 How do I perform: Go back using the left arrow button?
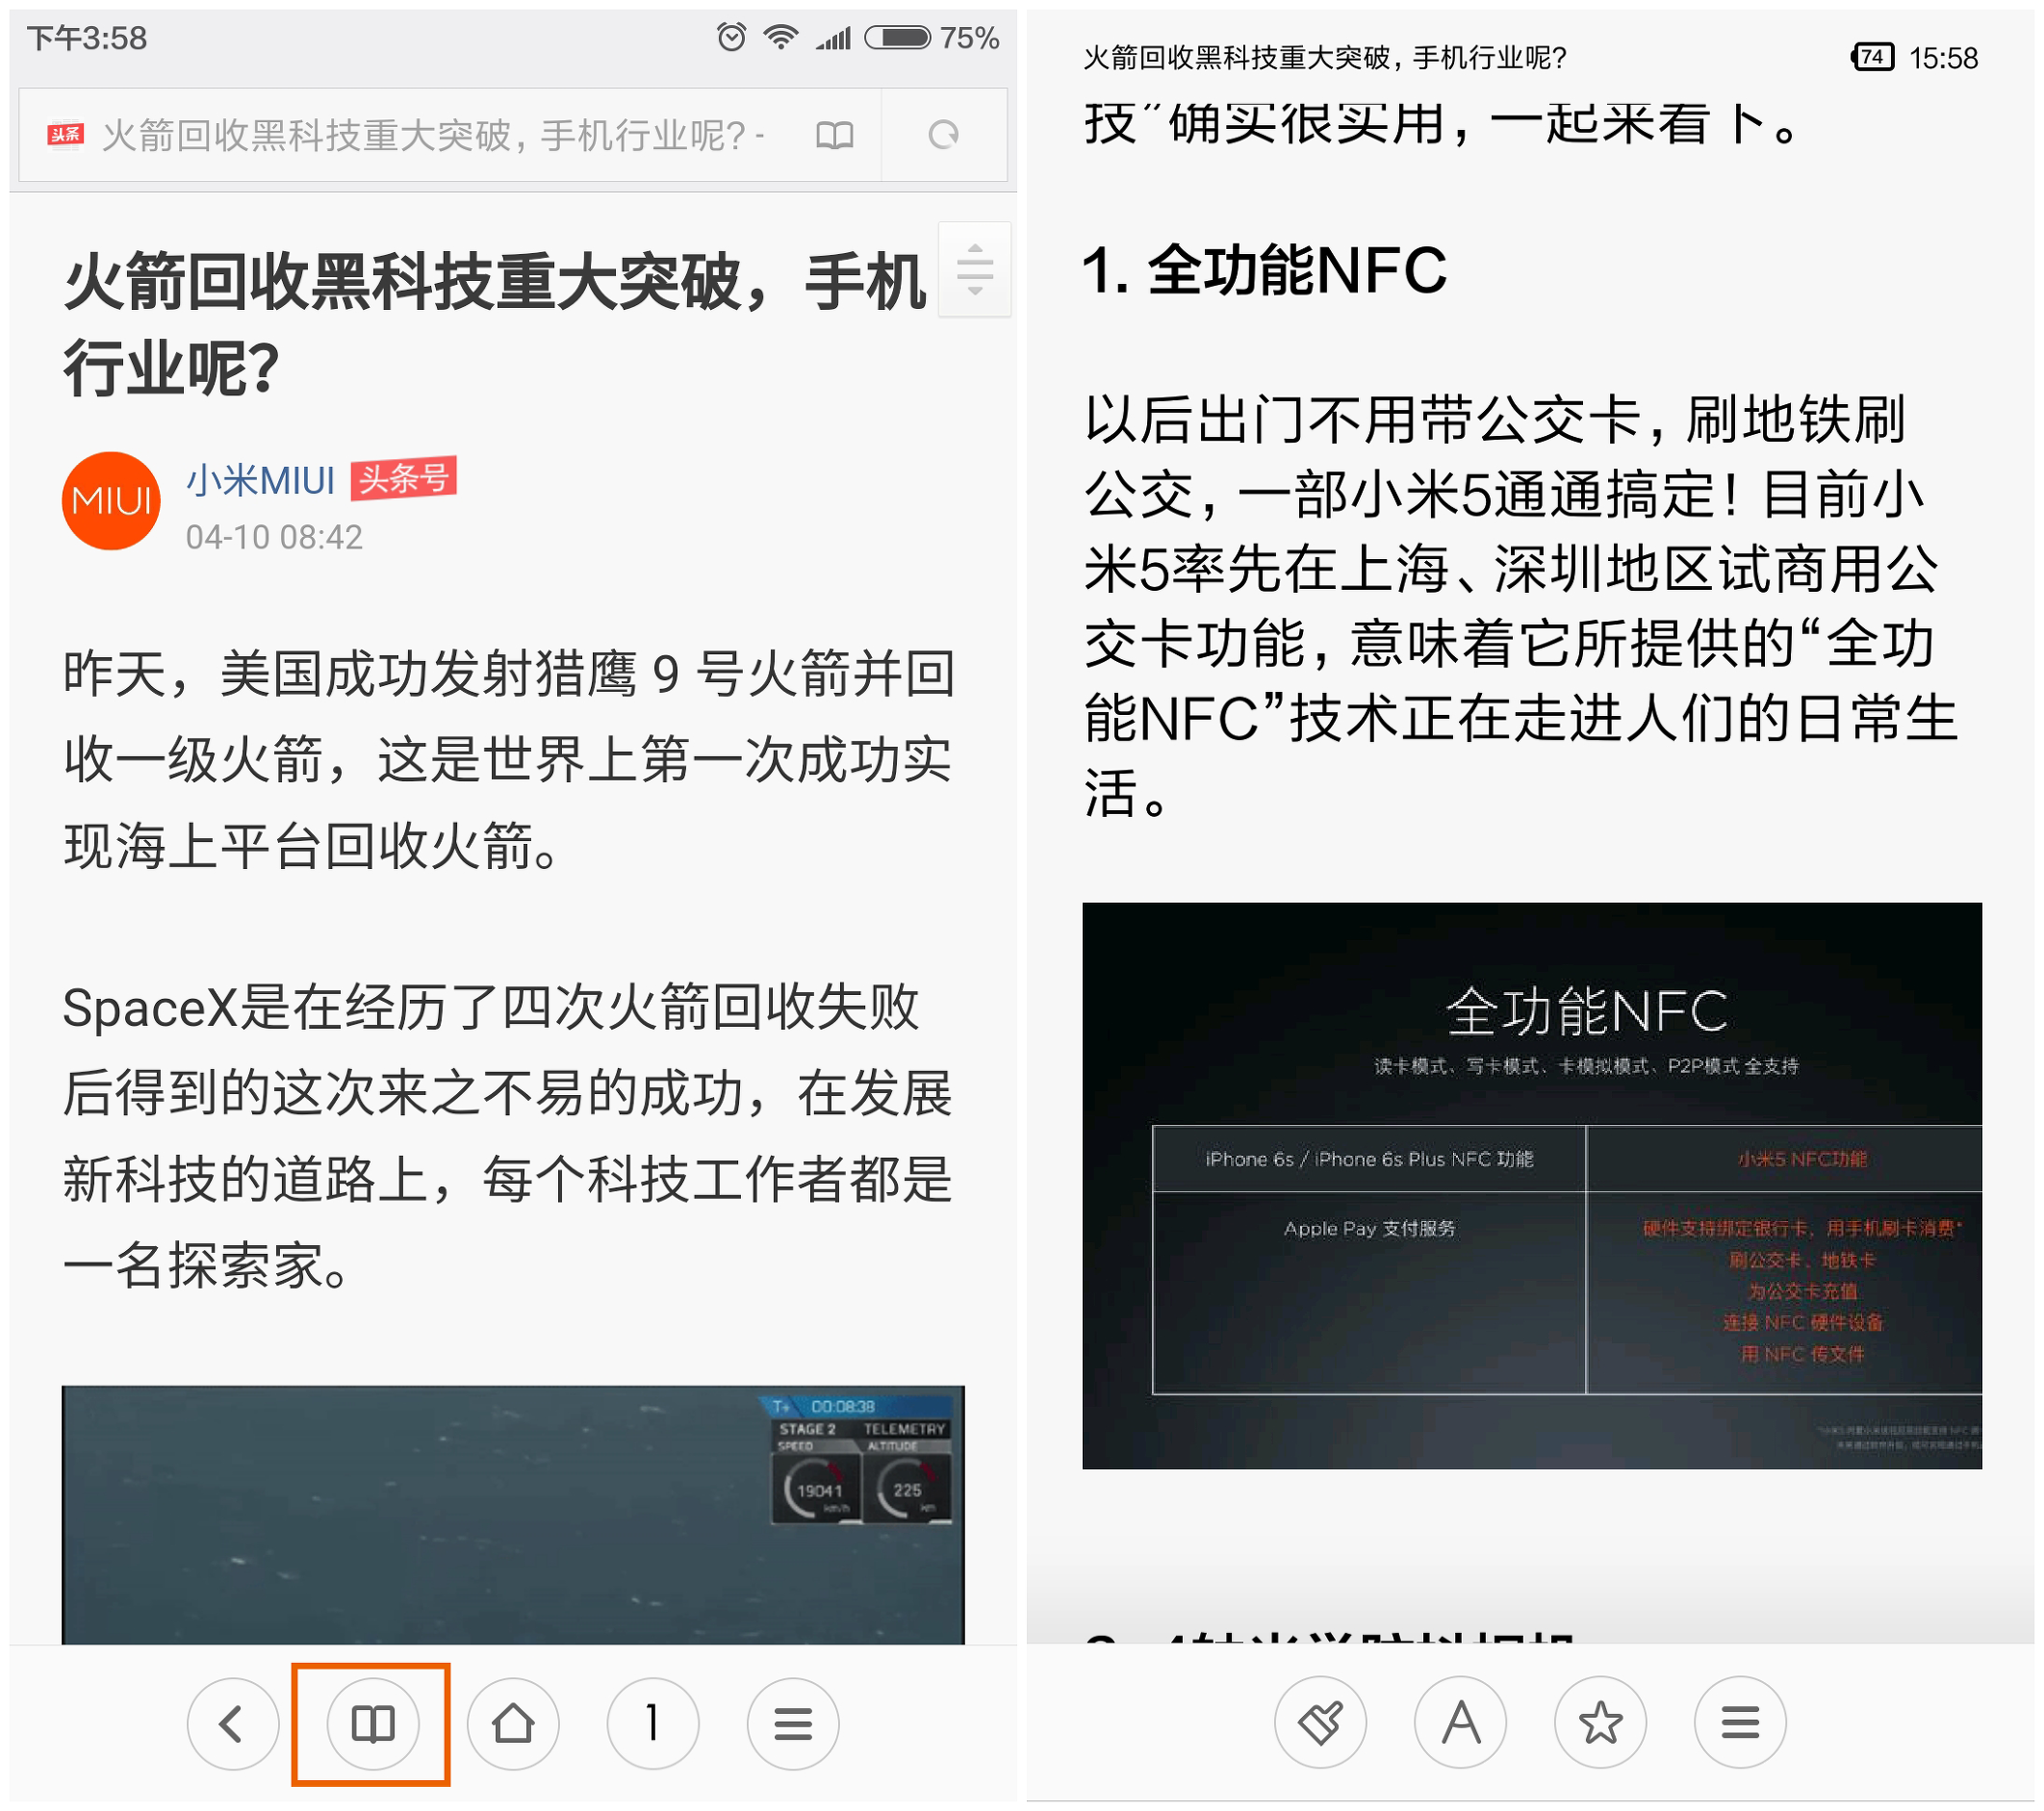click(x=232, y=1724)
